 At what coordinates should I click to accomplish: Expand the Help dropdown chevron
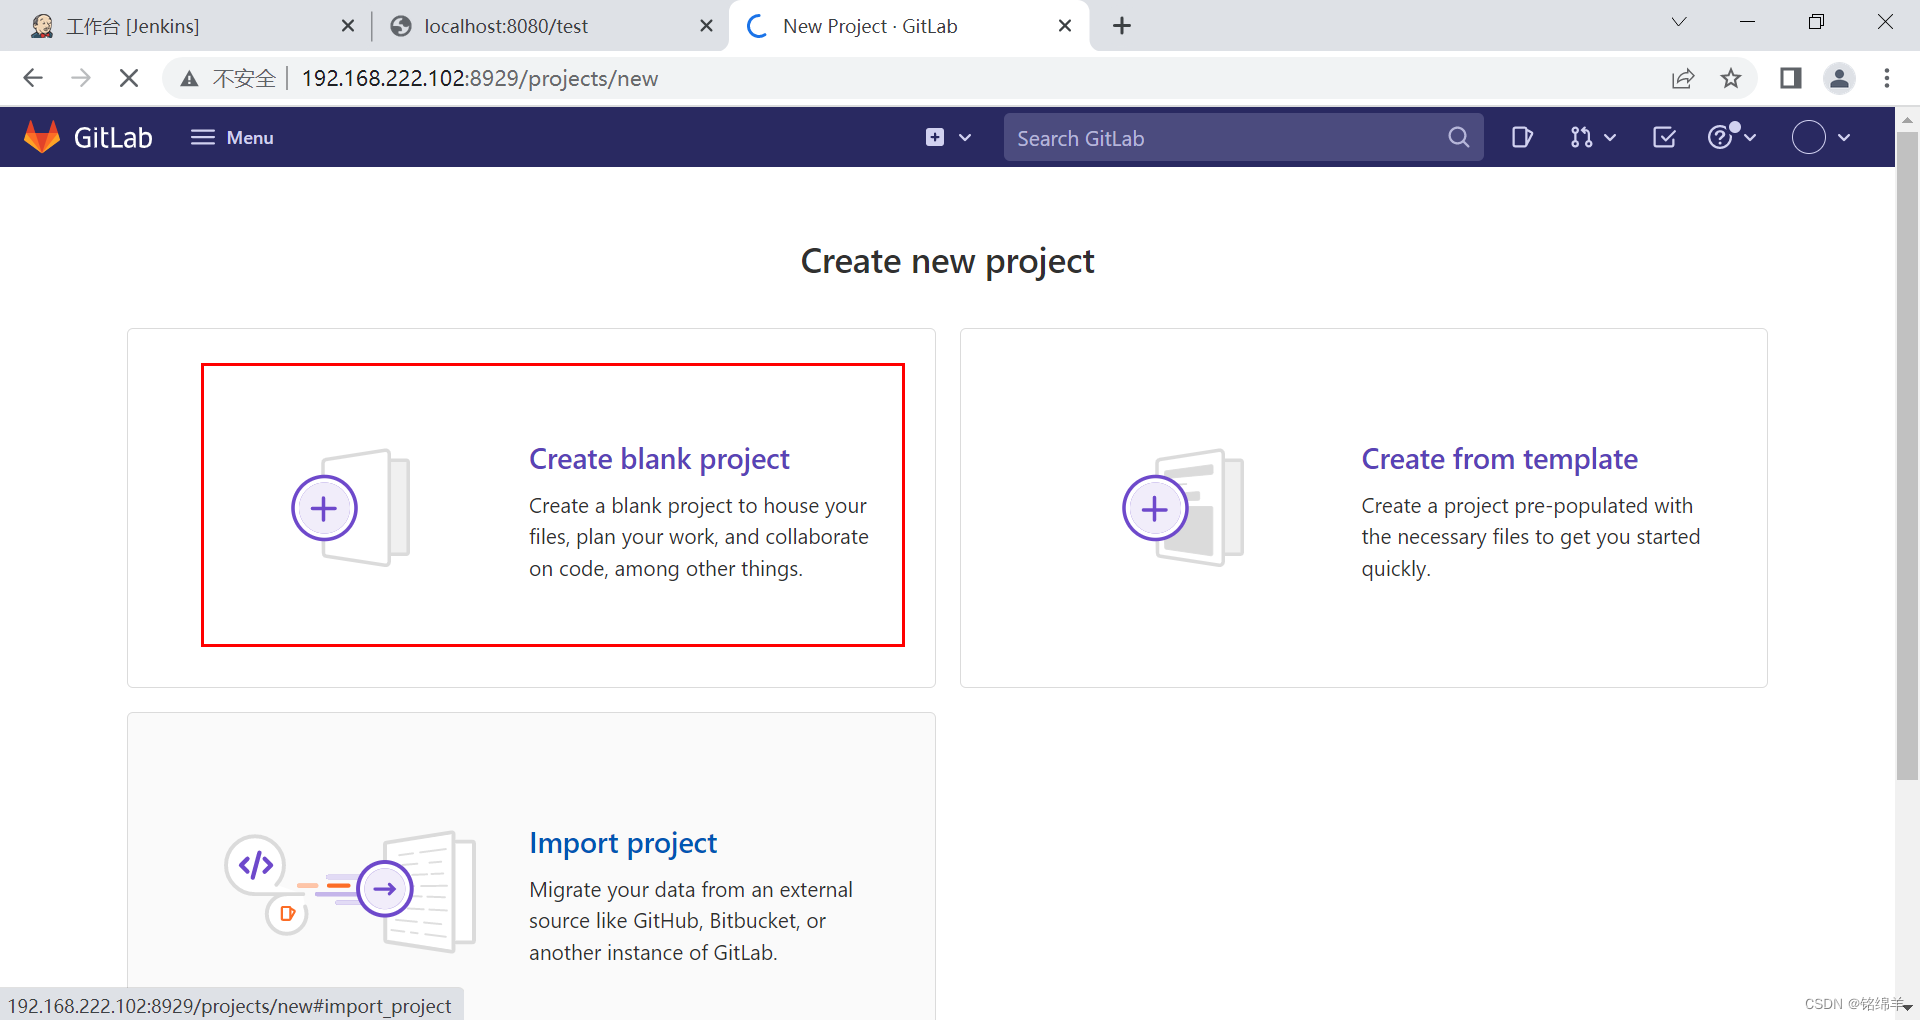point(1750,138)
